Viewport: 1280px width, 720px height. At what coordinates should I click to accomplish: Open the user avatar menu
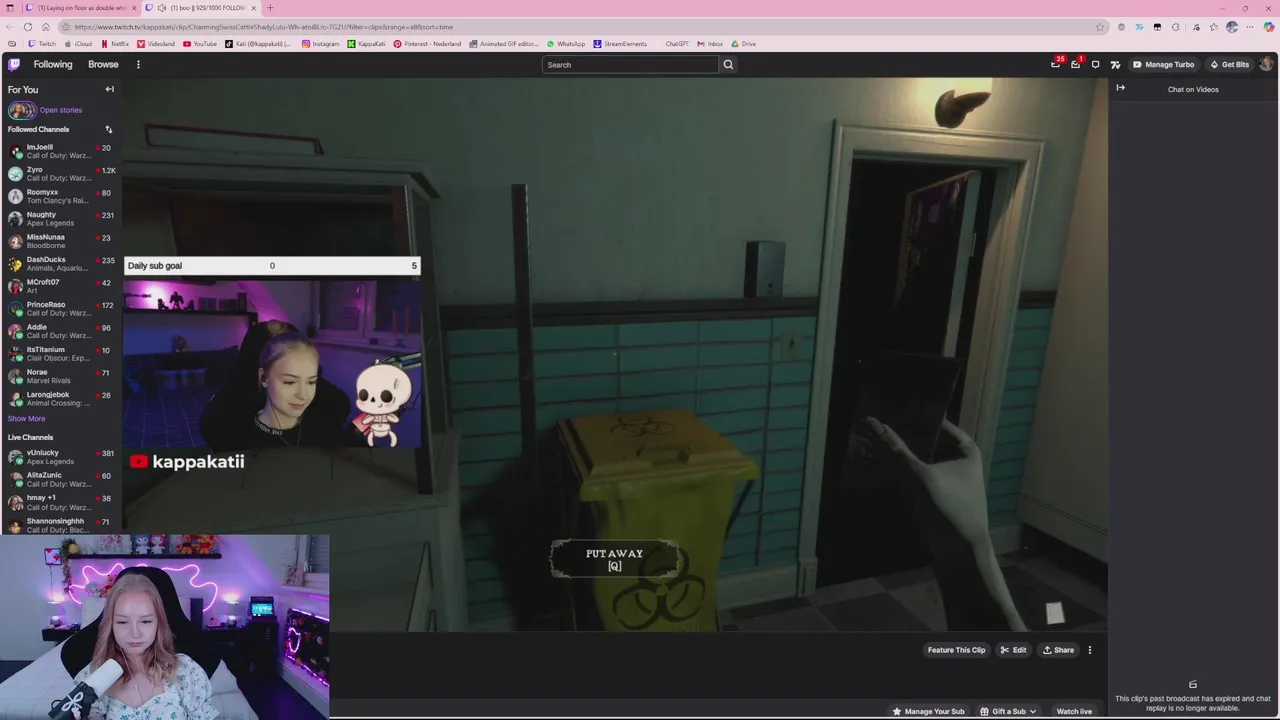point(1266,64)
